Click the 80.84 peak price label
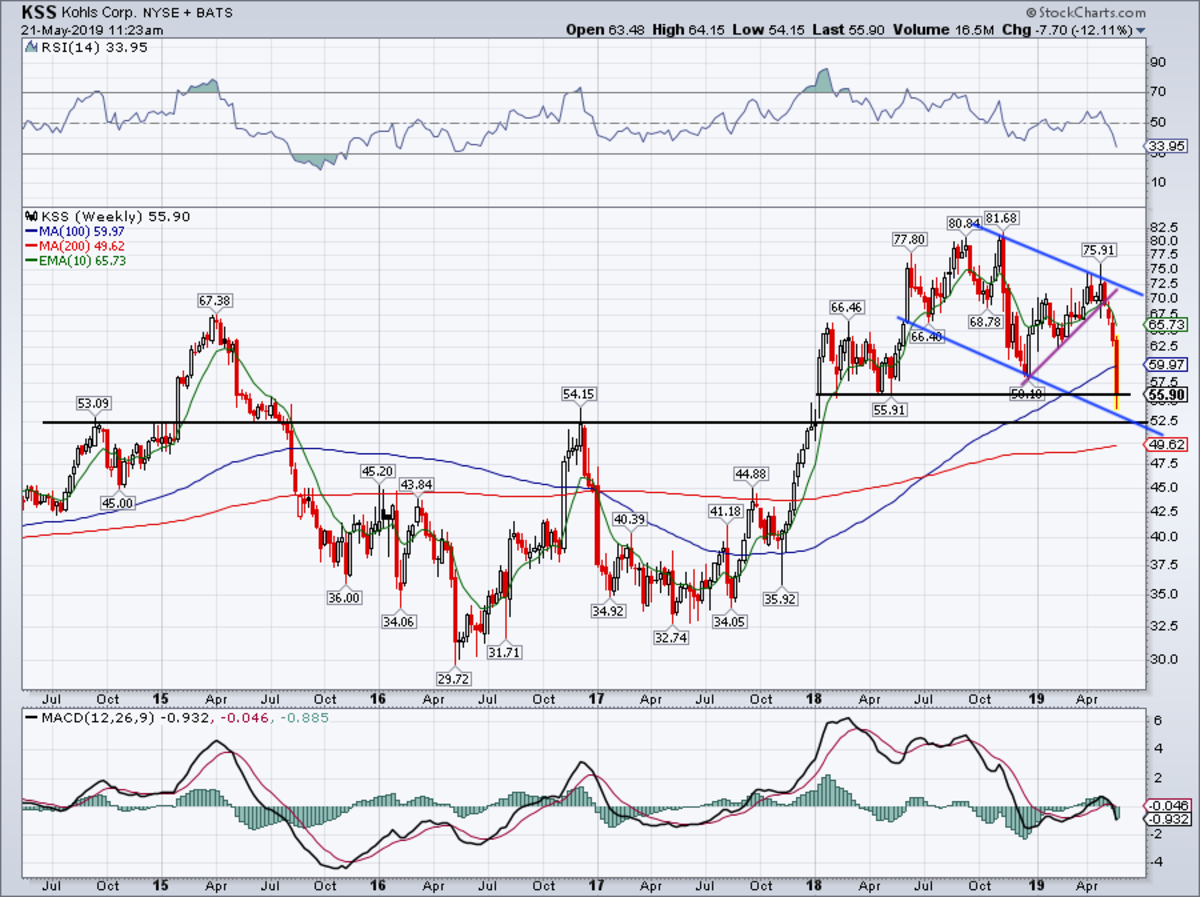Screen dimensions: 1200x897 tap(965, 222)
